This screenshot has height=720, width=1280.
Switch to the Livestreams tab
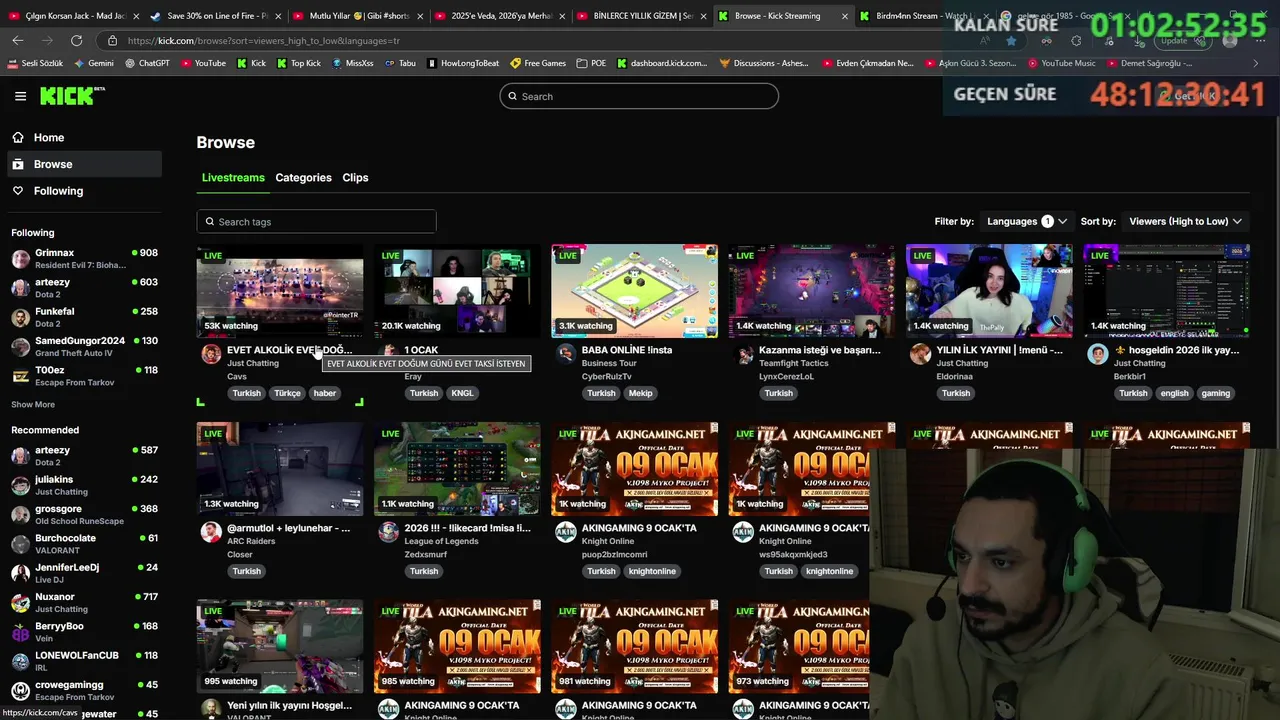point(233,177)
